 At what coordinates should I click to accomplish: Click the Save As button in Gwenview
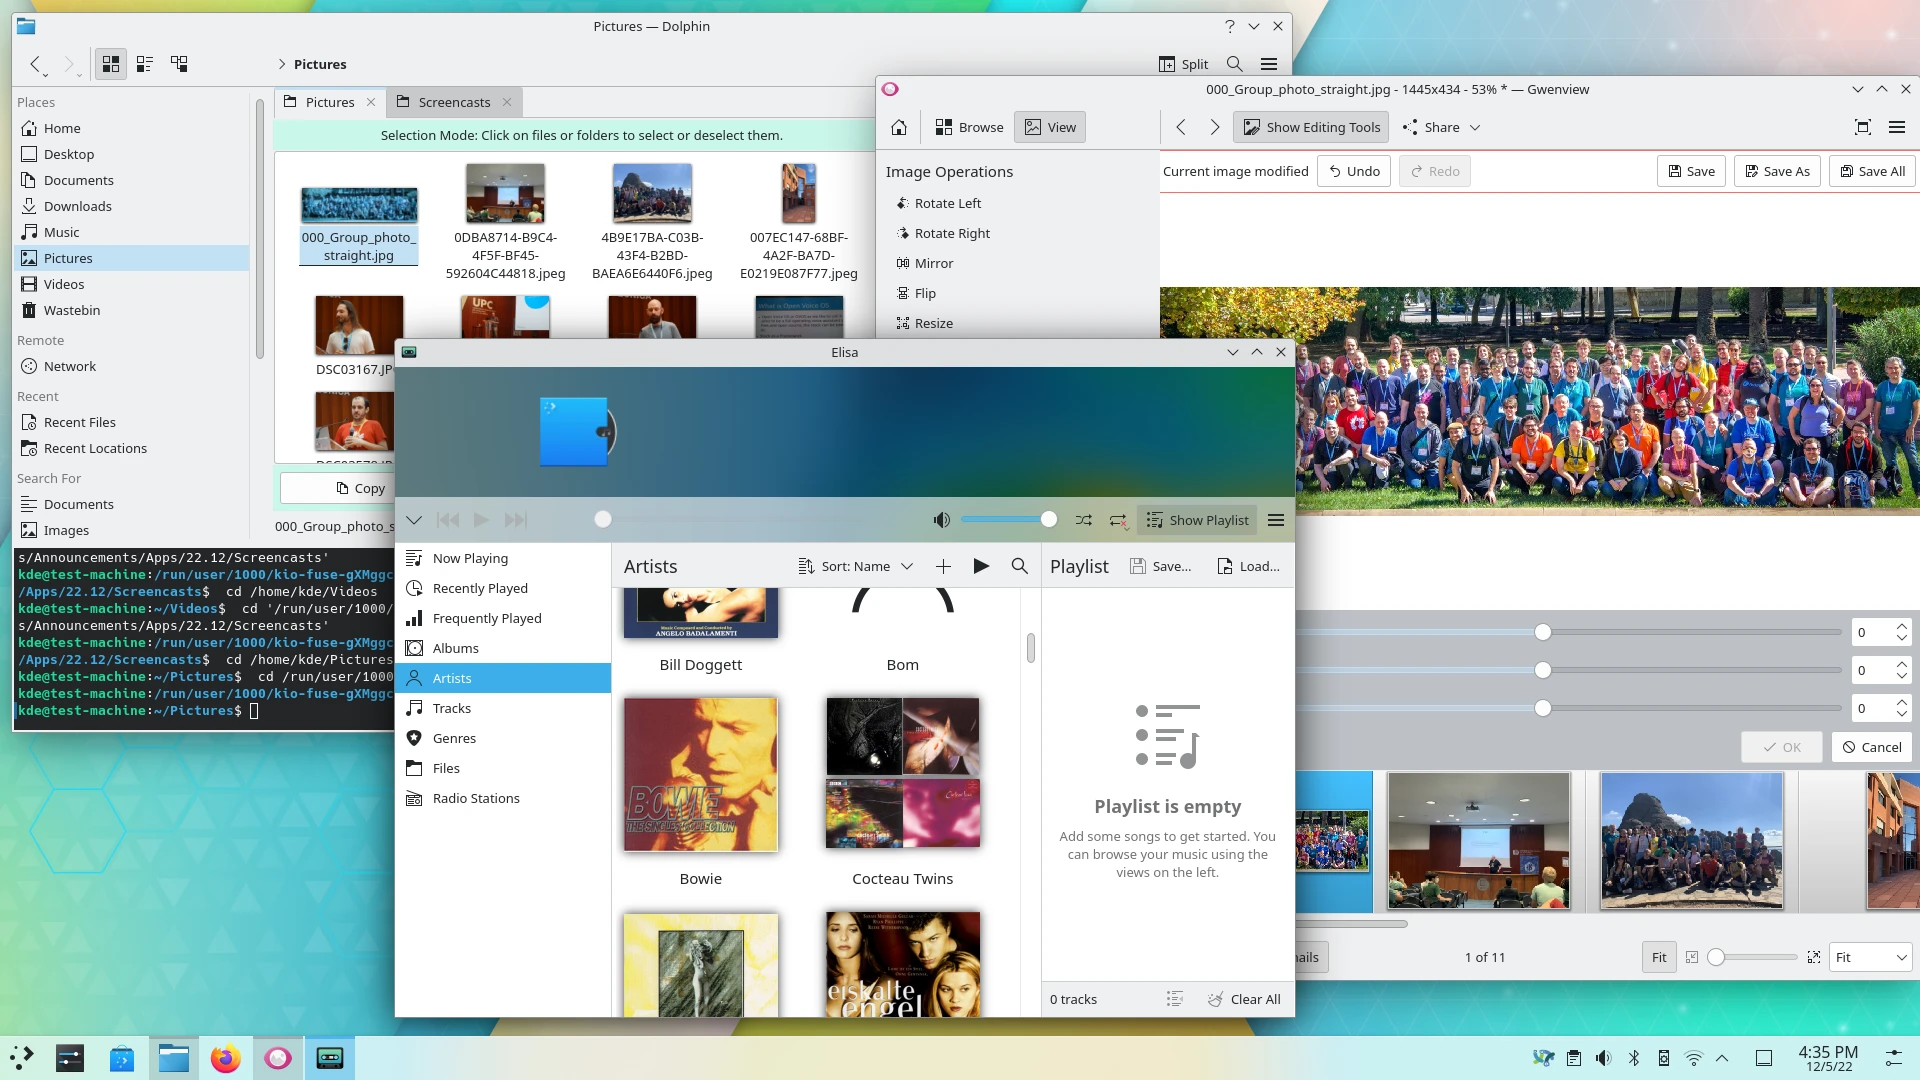point(1778,170)
